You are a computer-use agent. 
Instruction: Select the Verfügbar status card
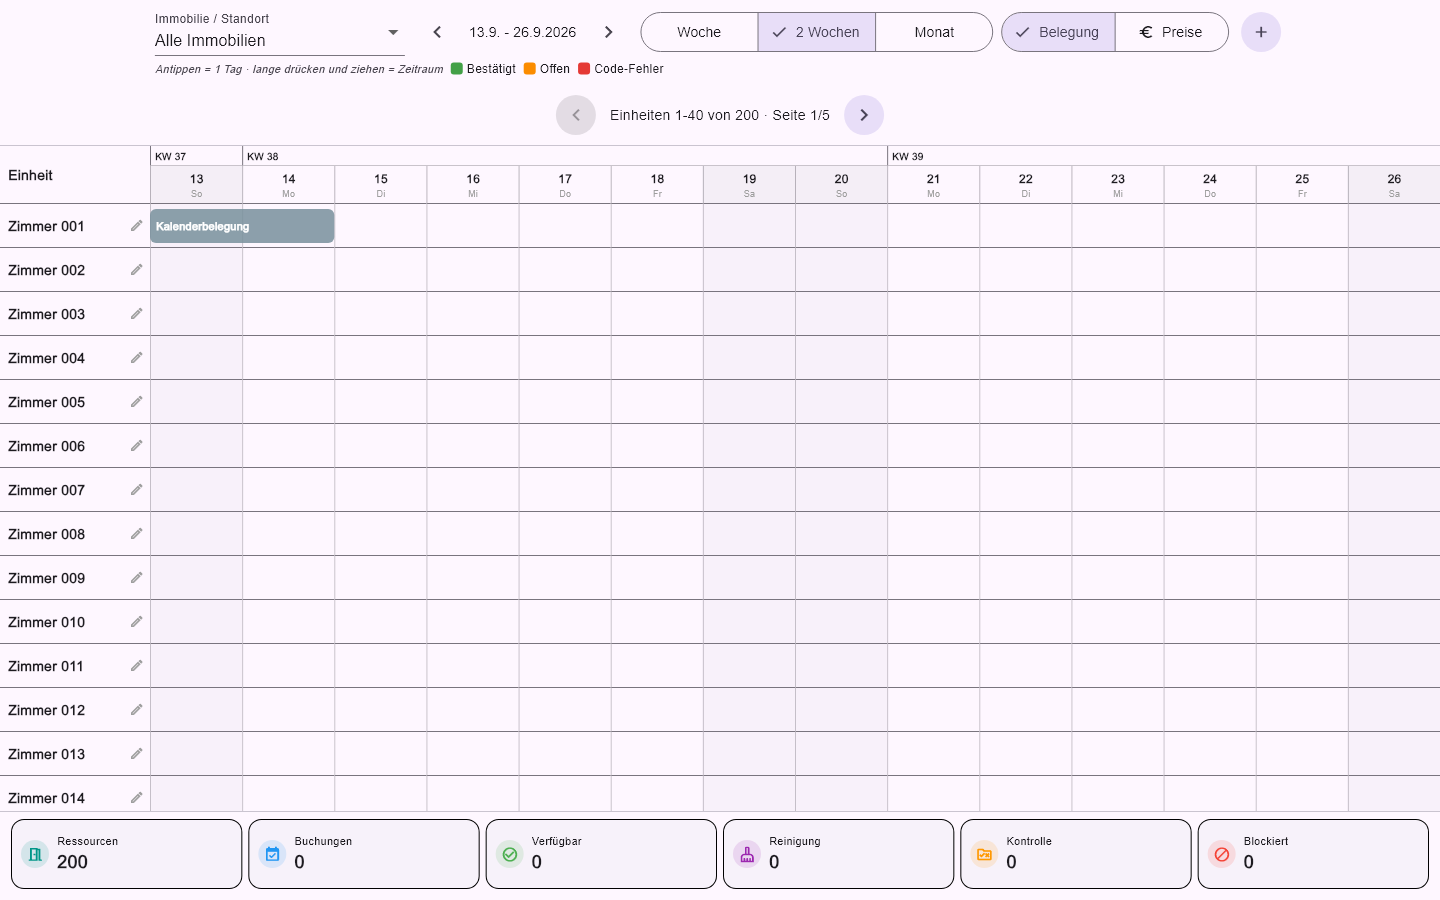[x=601, y=854]
